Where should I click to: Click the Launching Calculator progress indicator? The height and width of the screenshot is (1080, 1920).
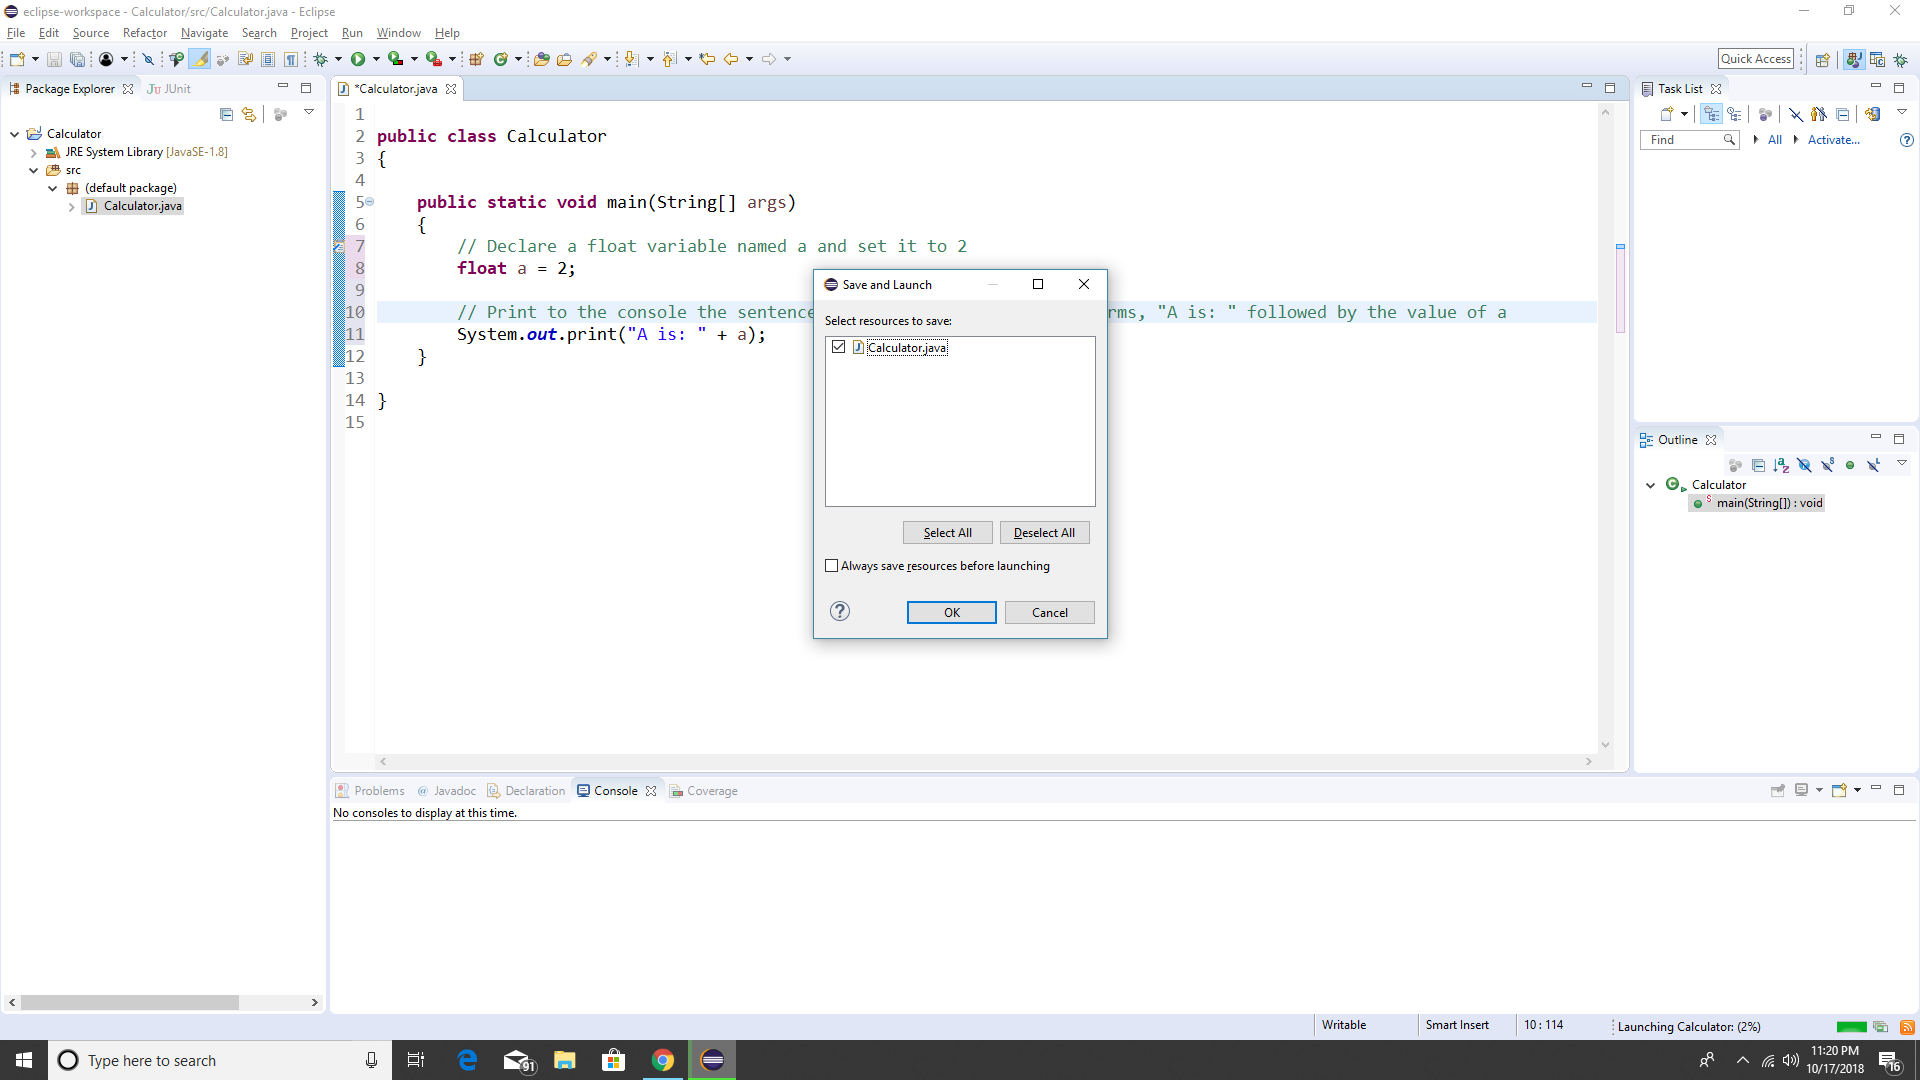[1689, 1026]
